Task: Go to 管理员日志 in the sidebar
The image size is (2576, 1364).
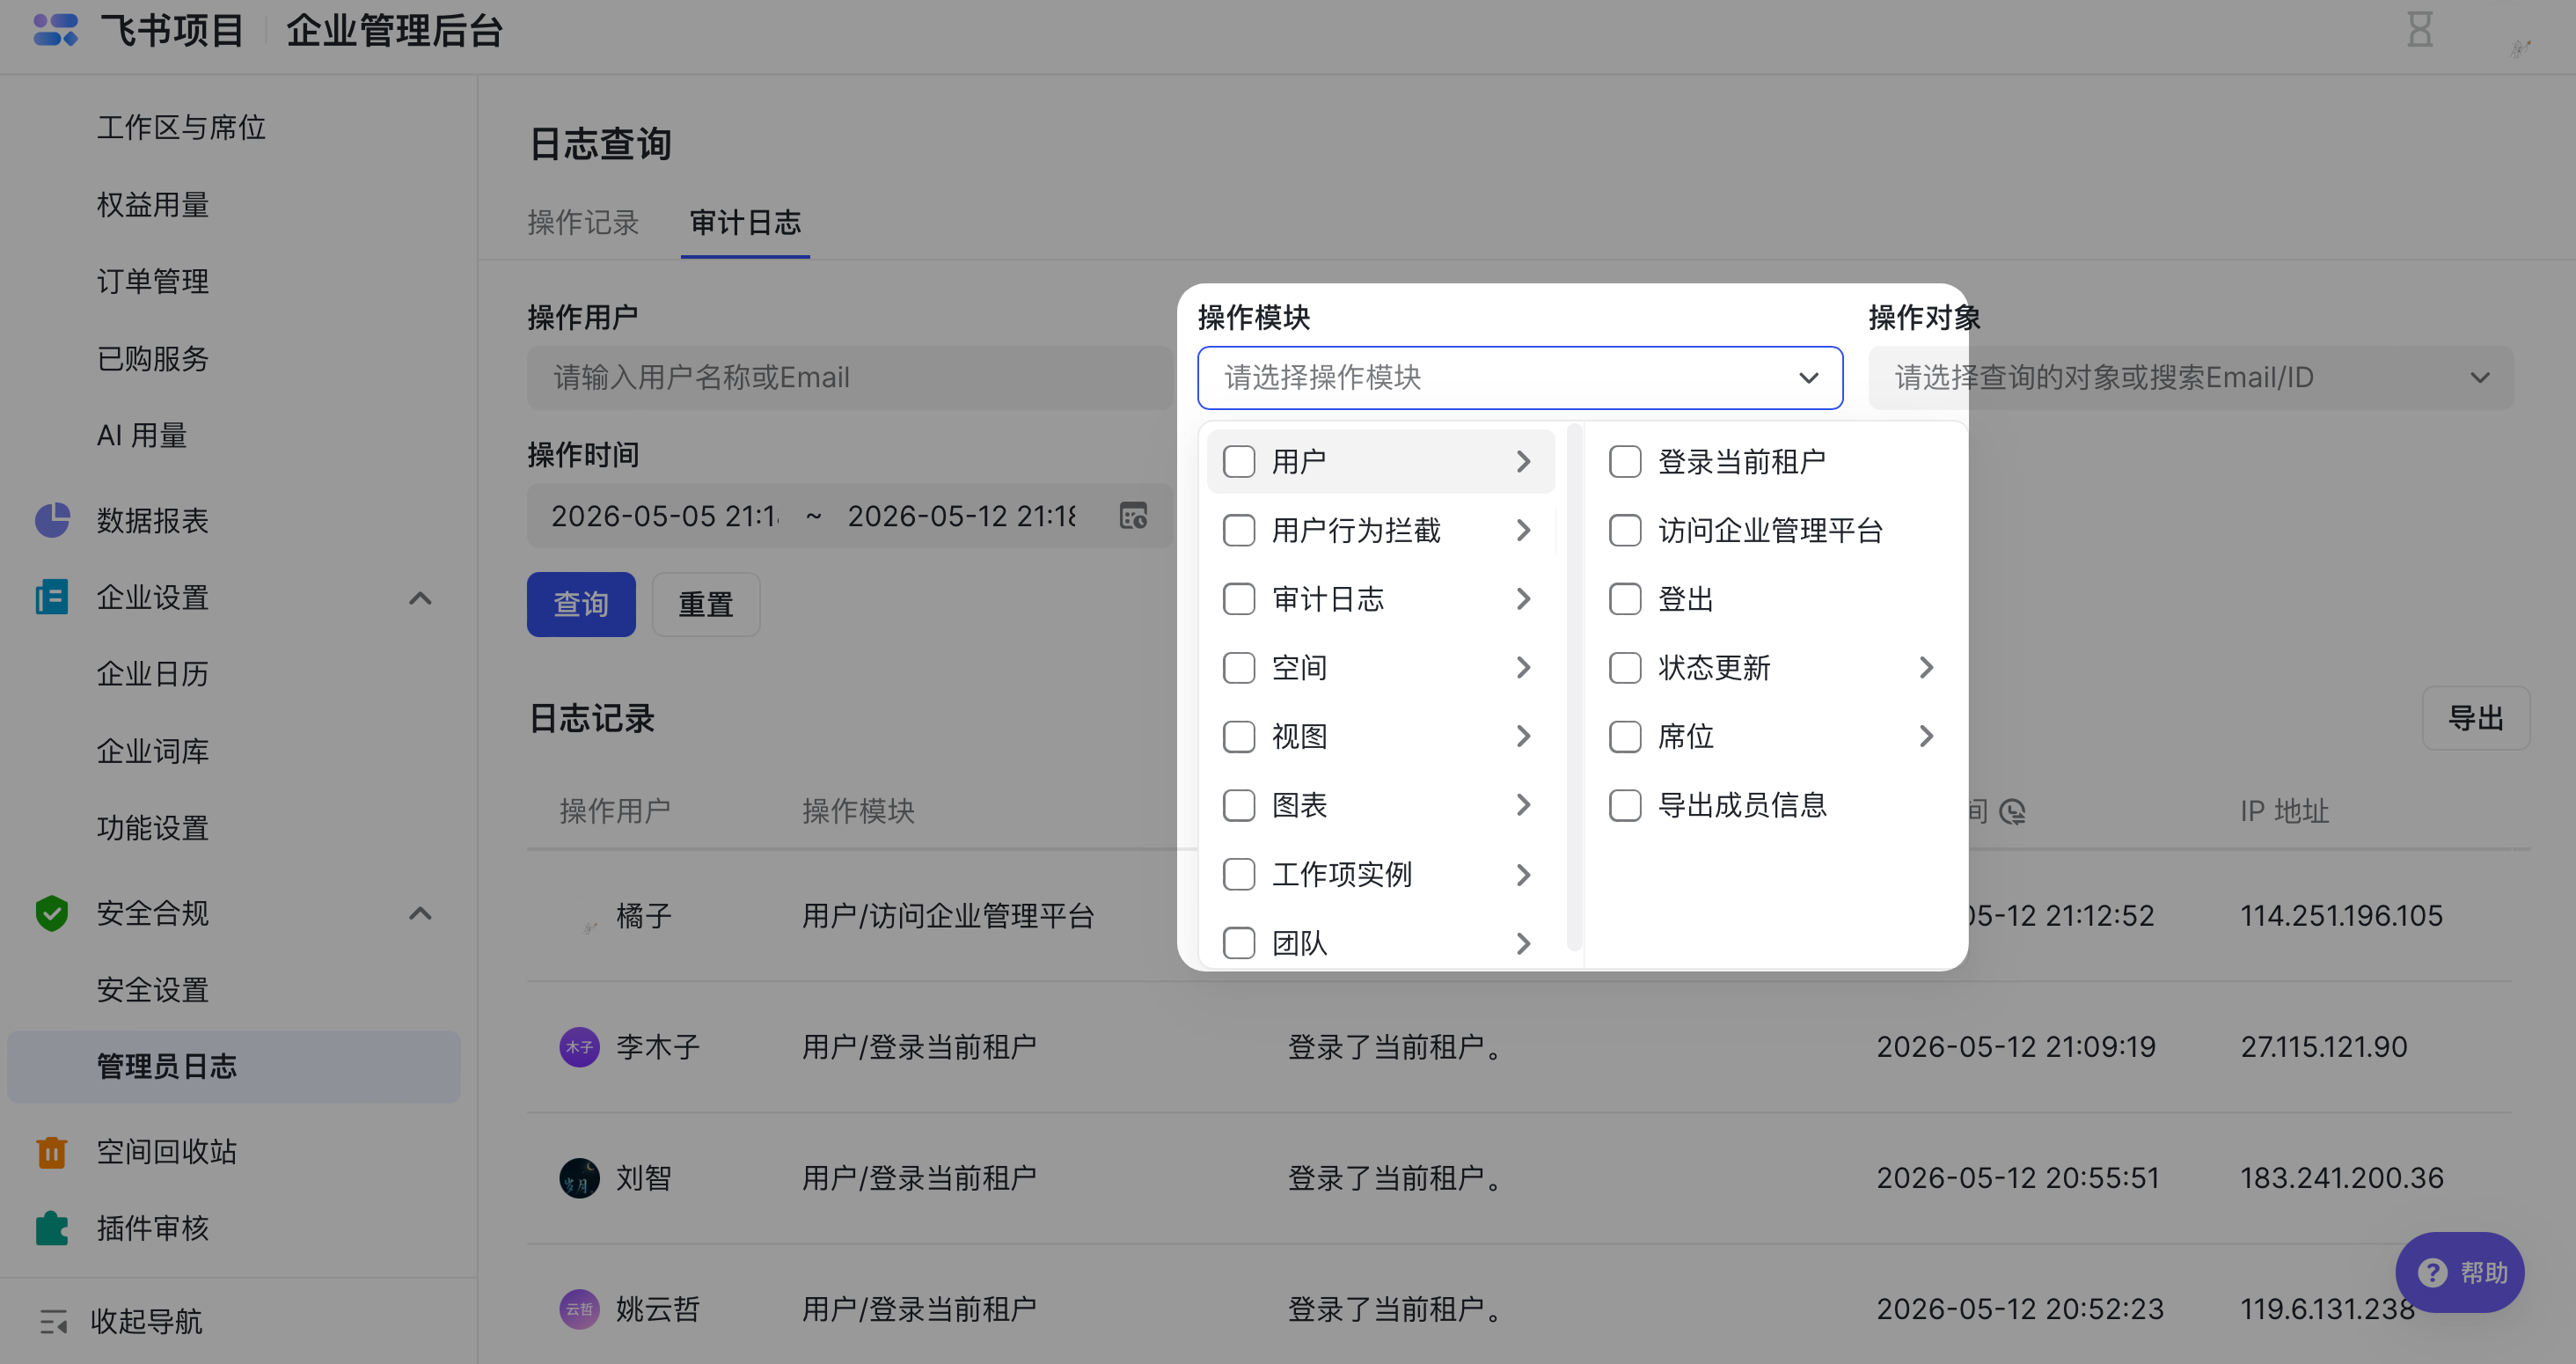Action: click(233, 1066)
